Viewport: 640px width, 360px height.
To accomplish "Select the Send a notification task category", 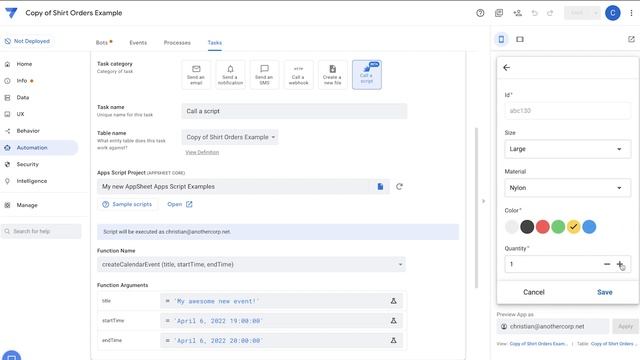I will [x=230, y=75].
